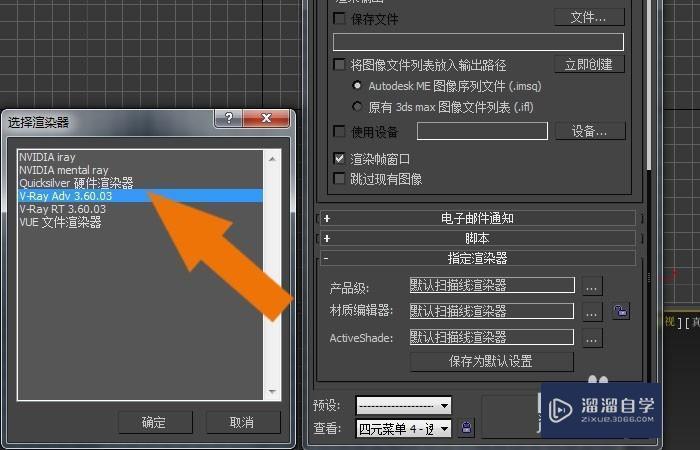700x450 pixels.
Task: Open 预设 dropdown
Action: (404, 406)
